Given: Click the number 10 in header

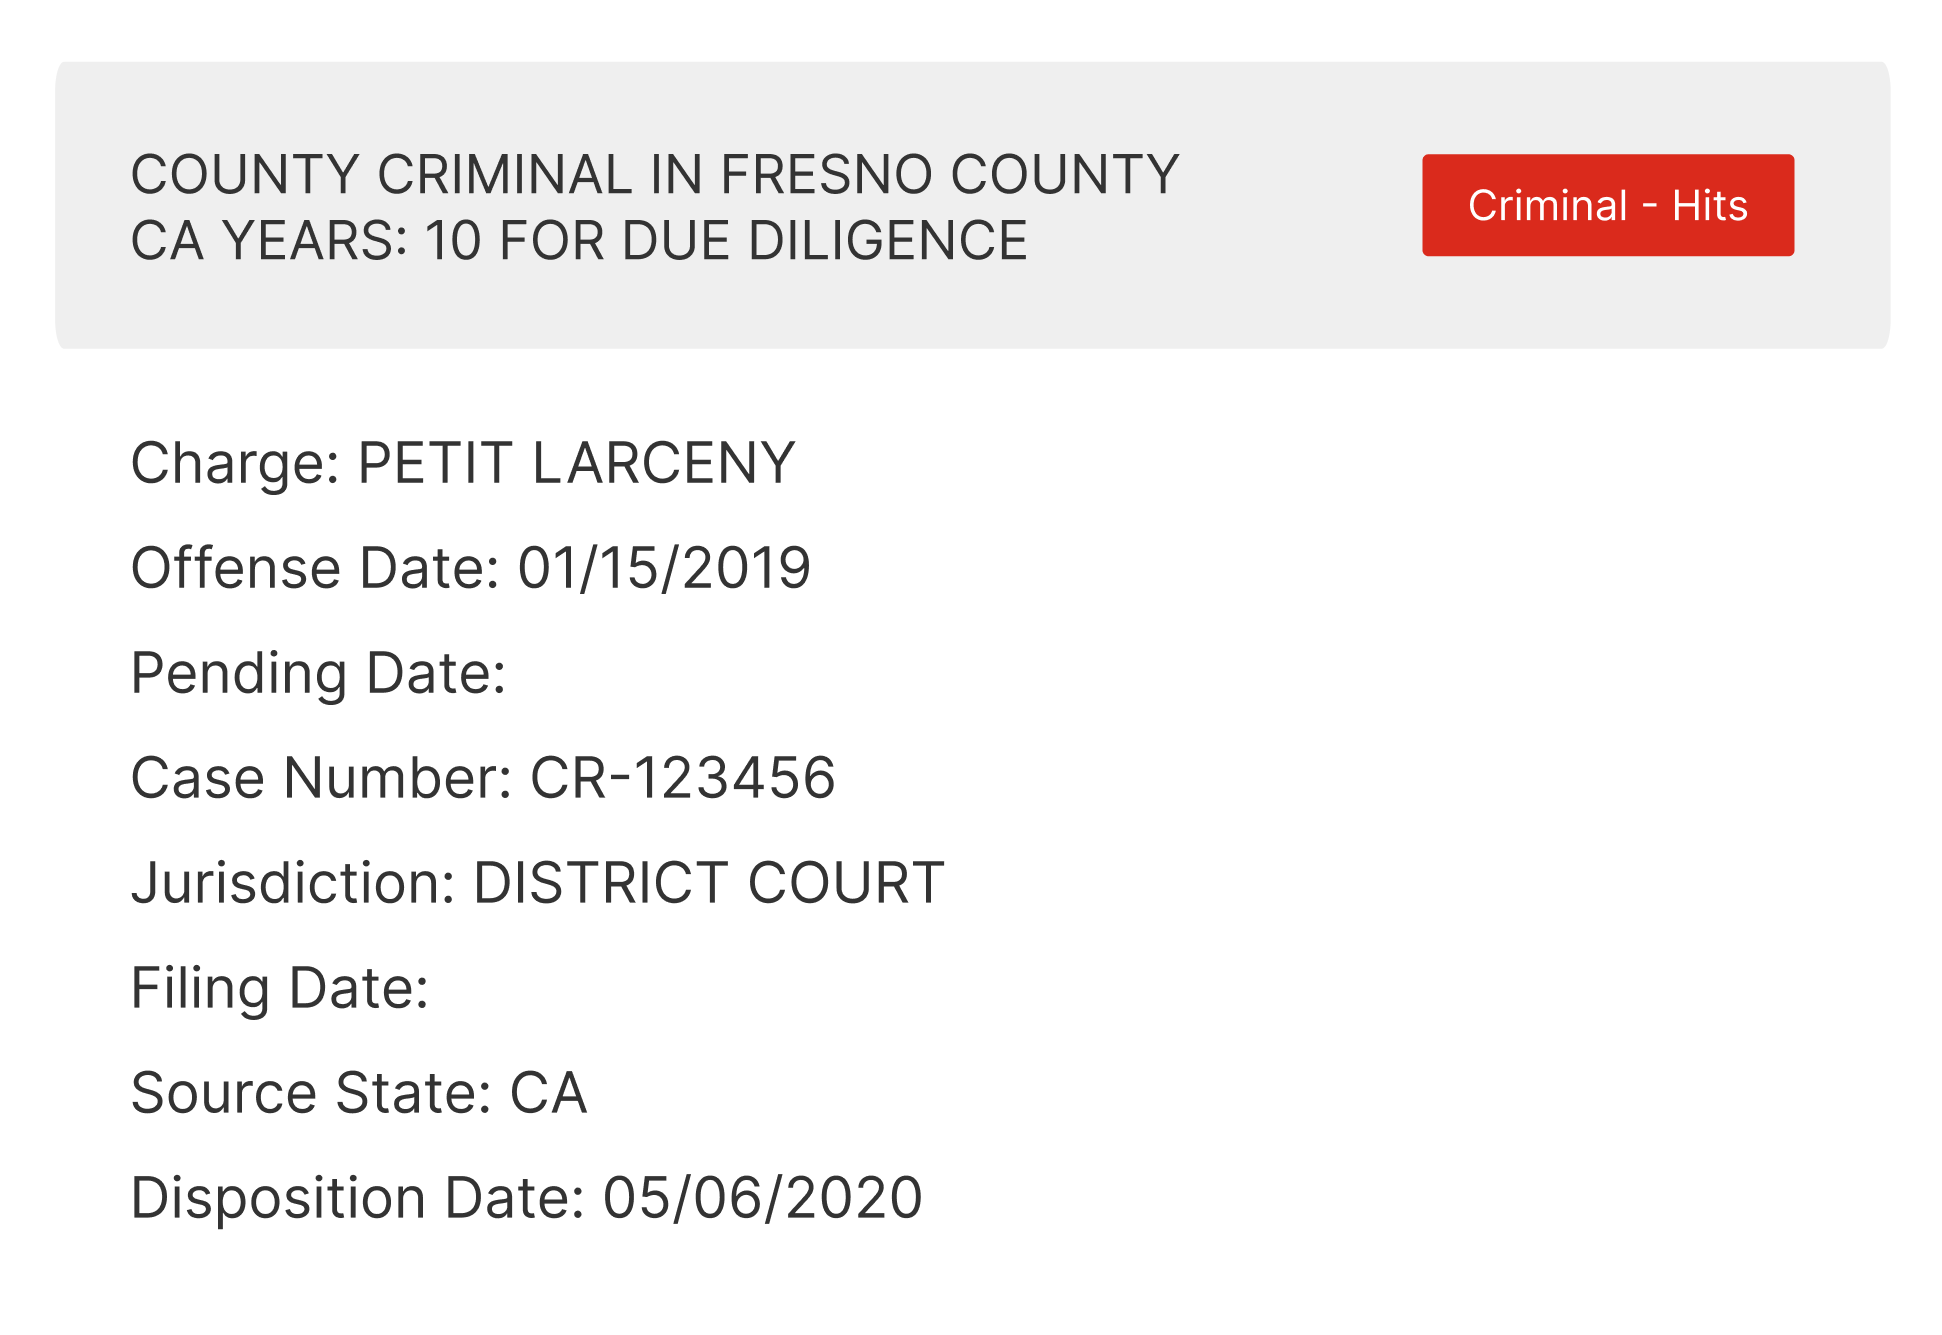Looking at the screenshot, I should coord(453,241).
